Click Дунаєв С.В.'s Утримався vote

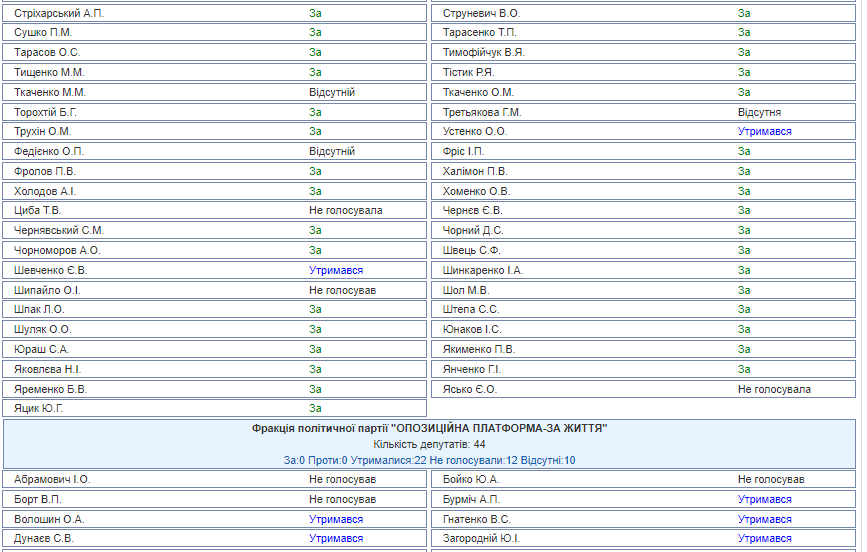tap(335, 539)
